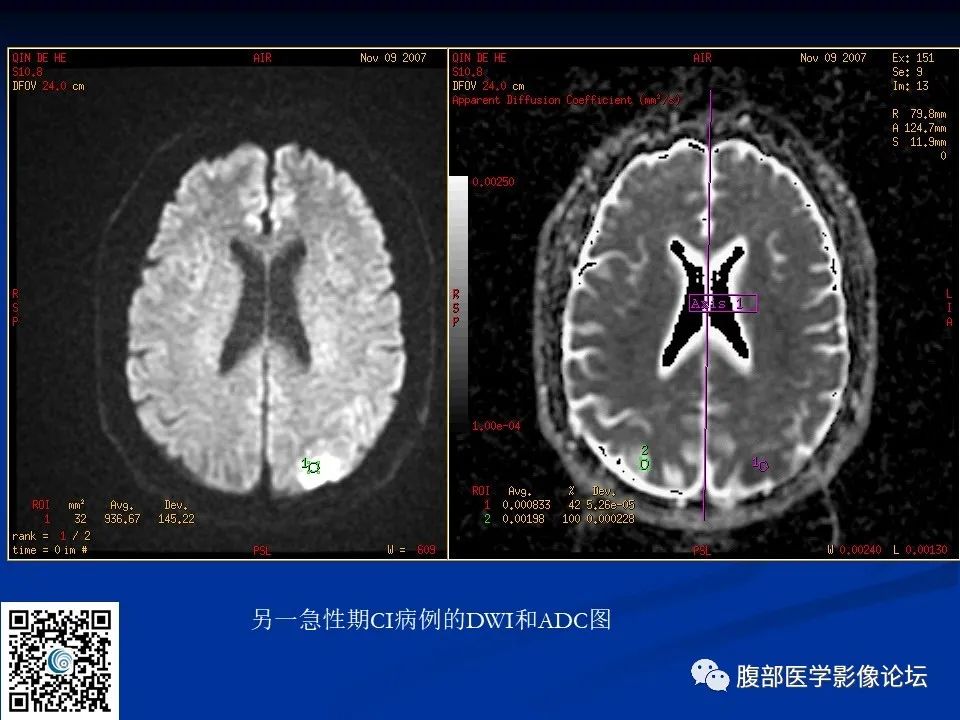
Task: Select the purple ROI 1 marker on ADC map
Action: (760, 465)
